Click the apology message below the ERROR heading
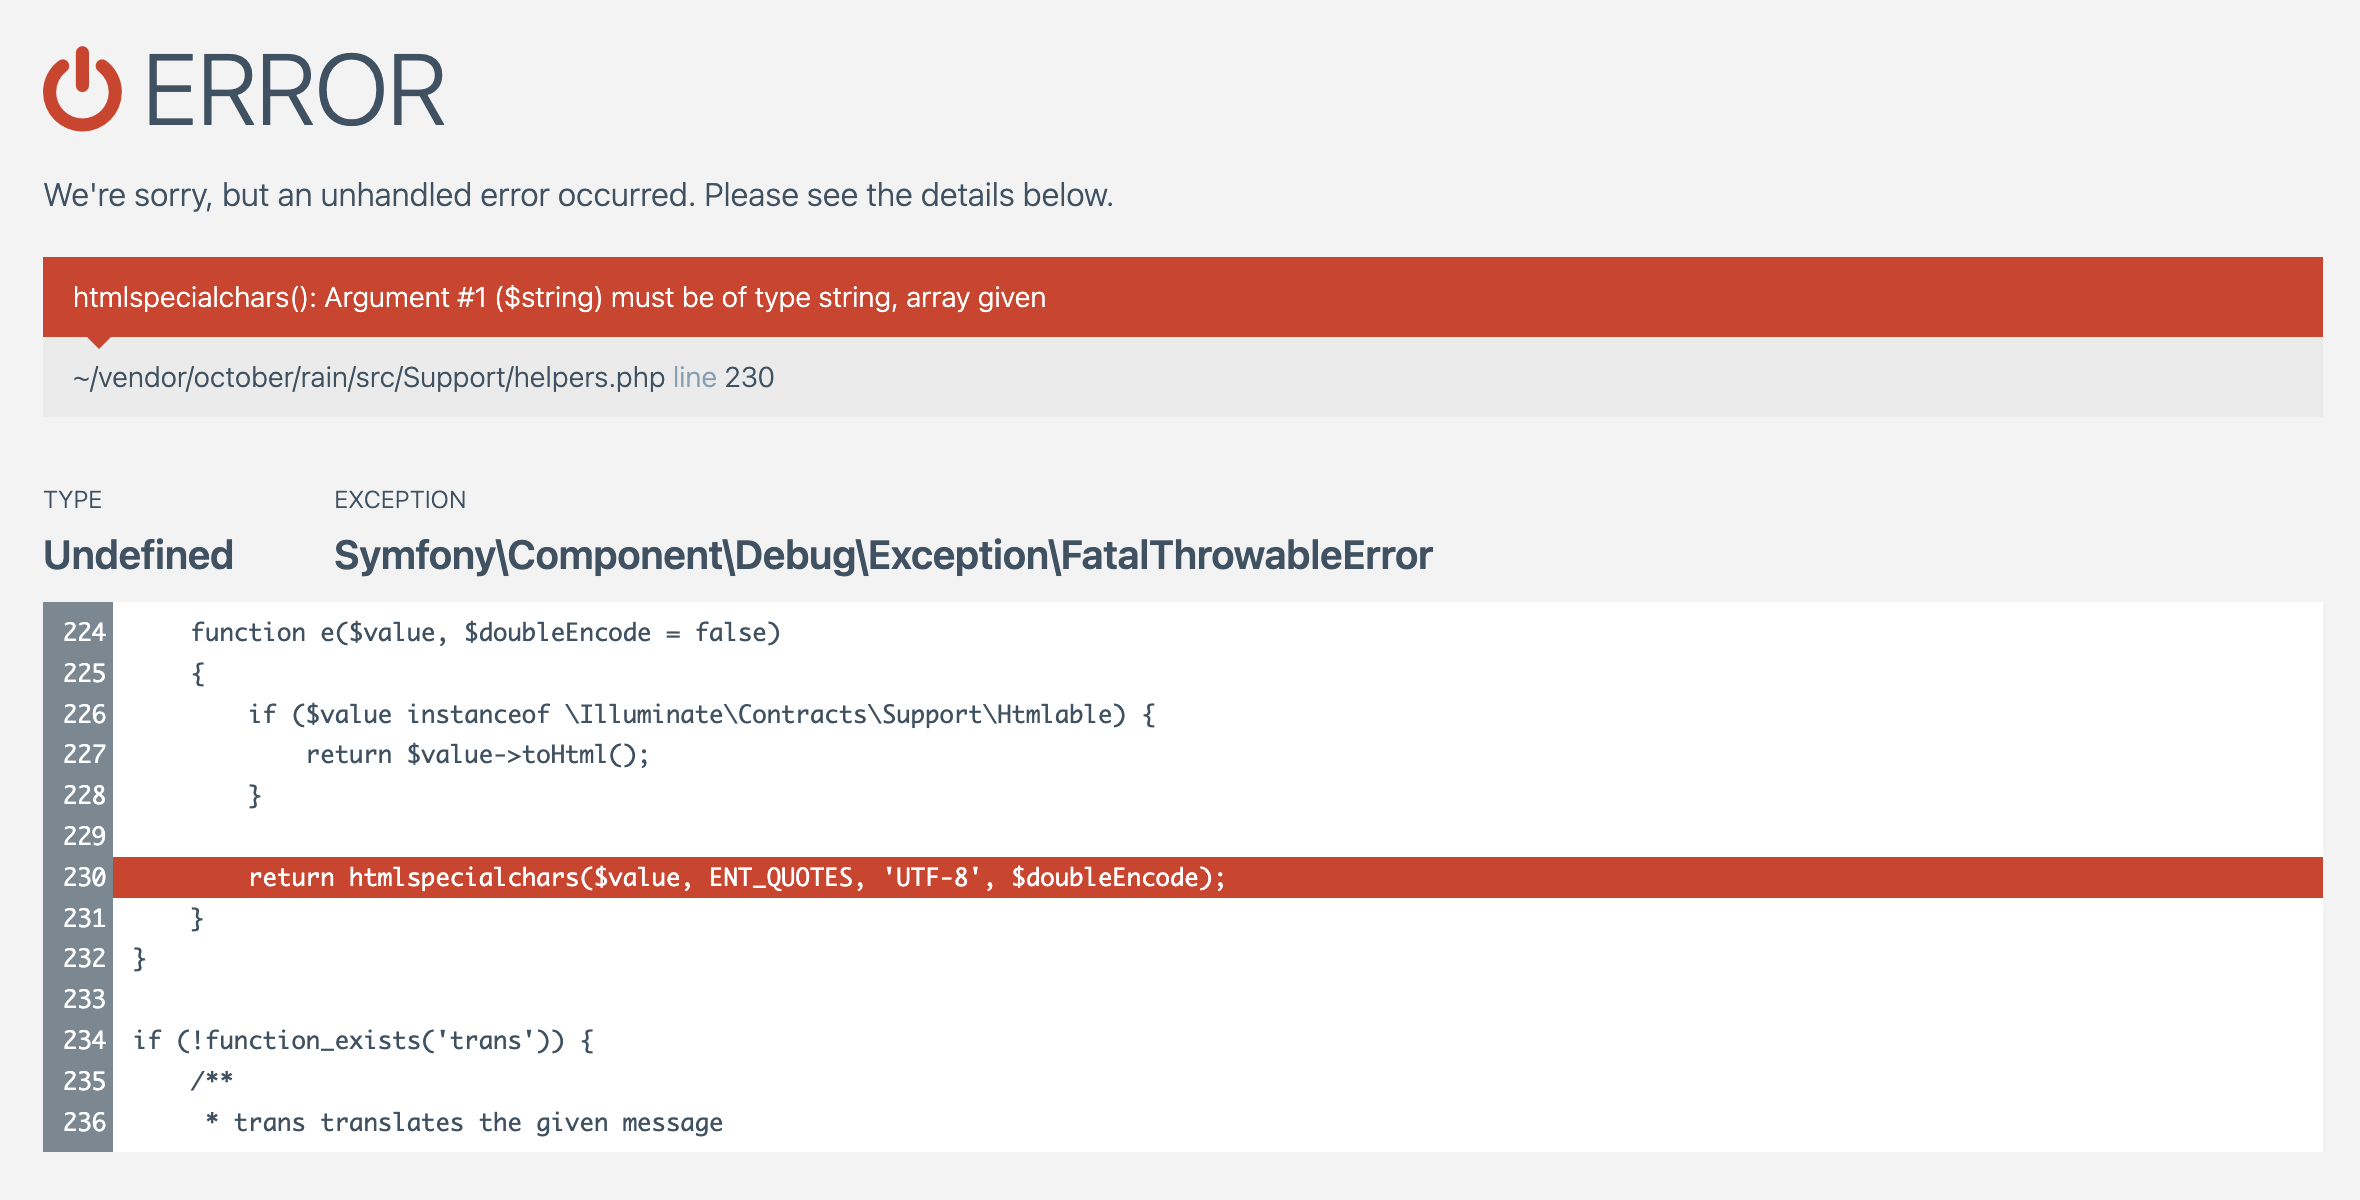This screenshot has width=2360, height=1200. (x=578, y=195)
